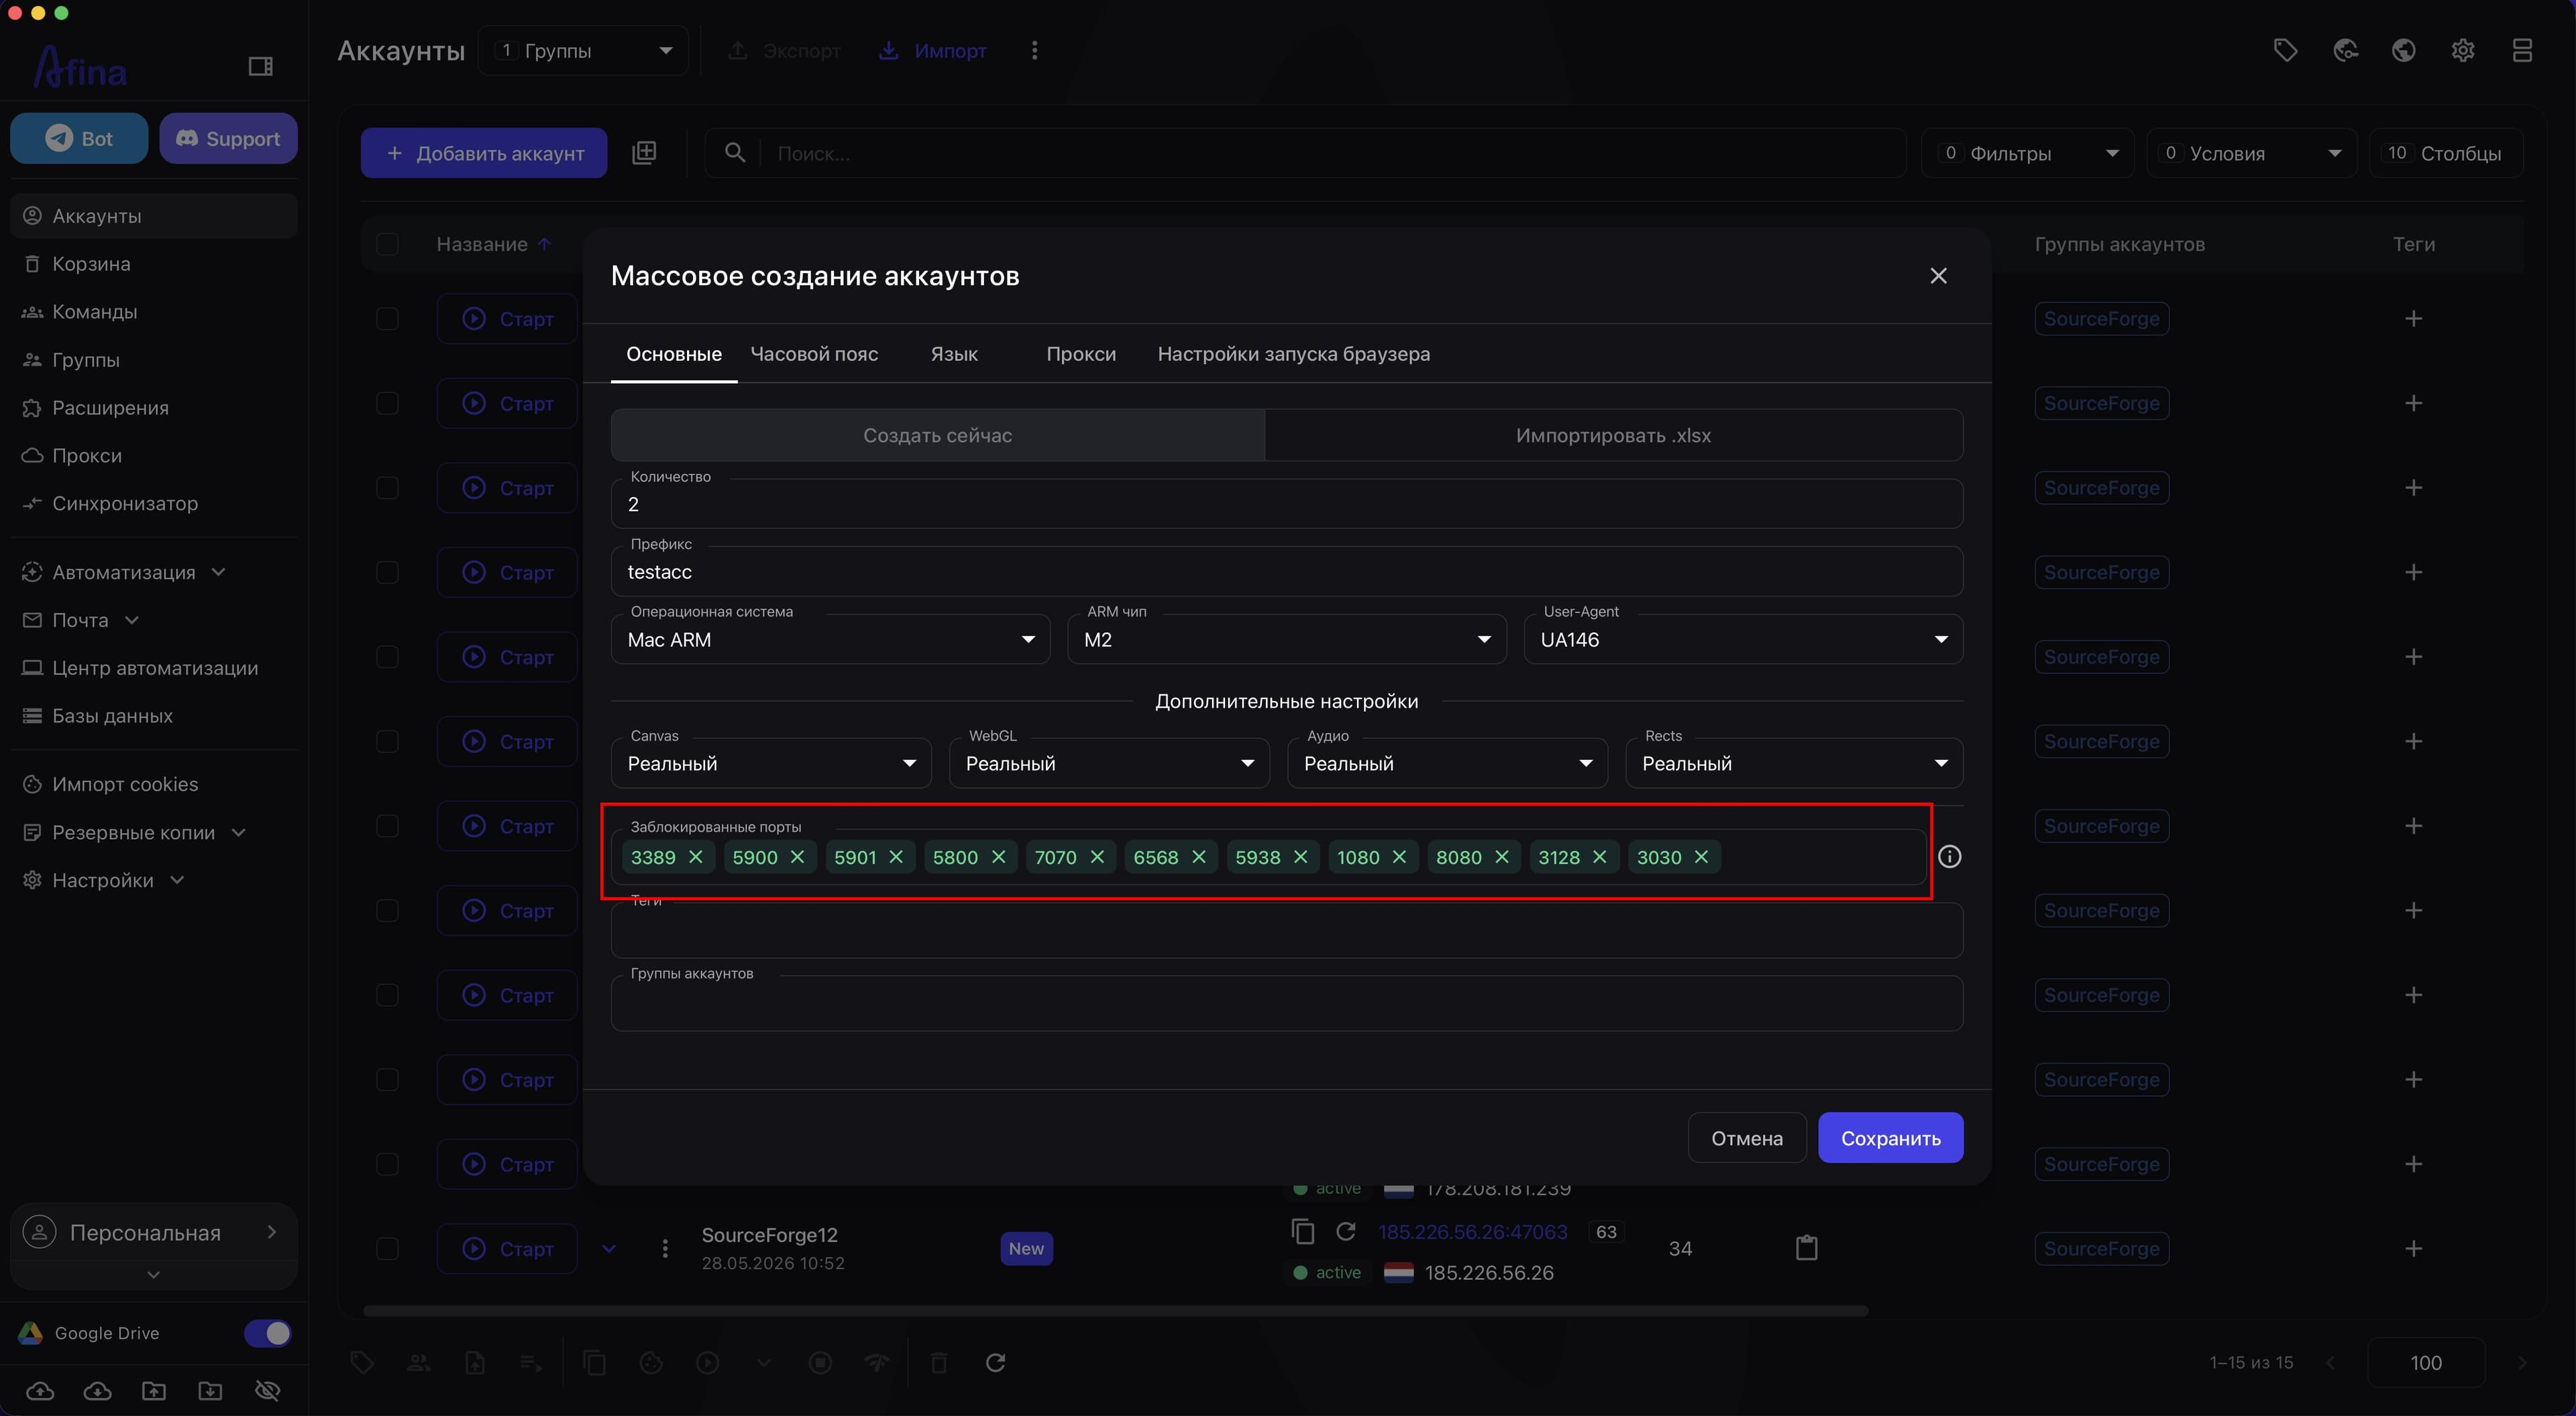Switch to the Прокси tab
The width and height of the screenshot is (2576, 1416).
tap(1081, 354)
